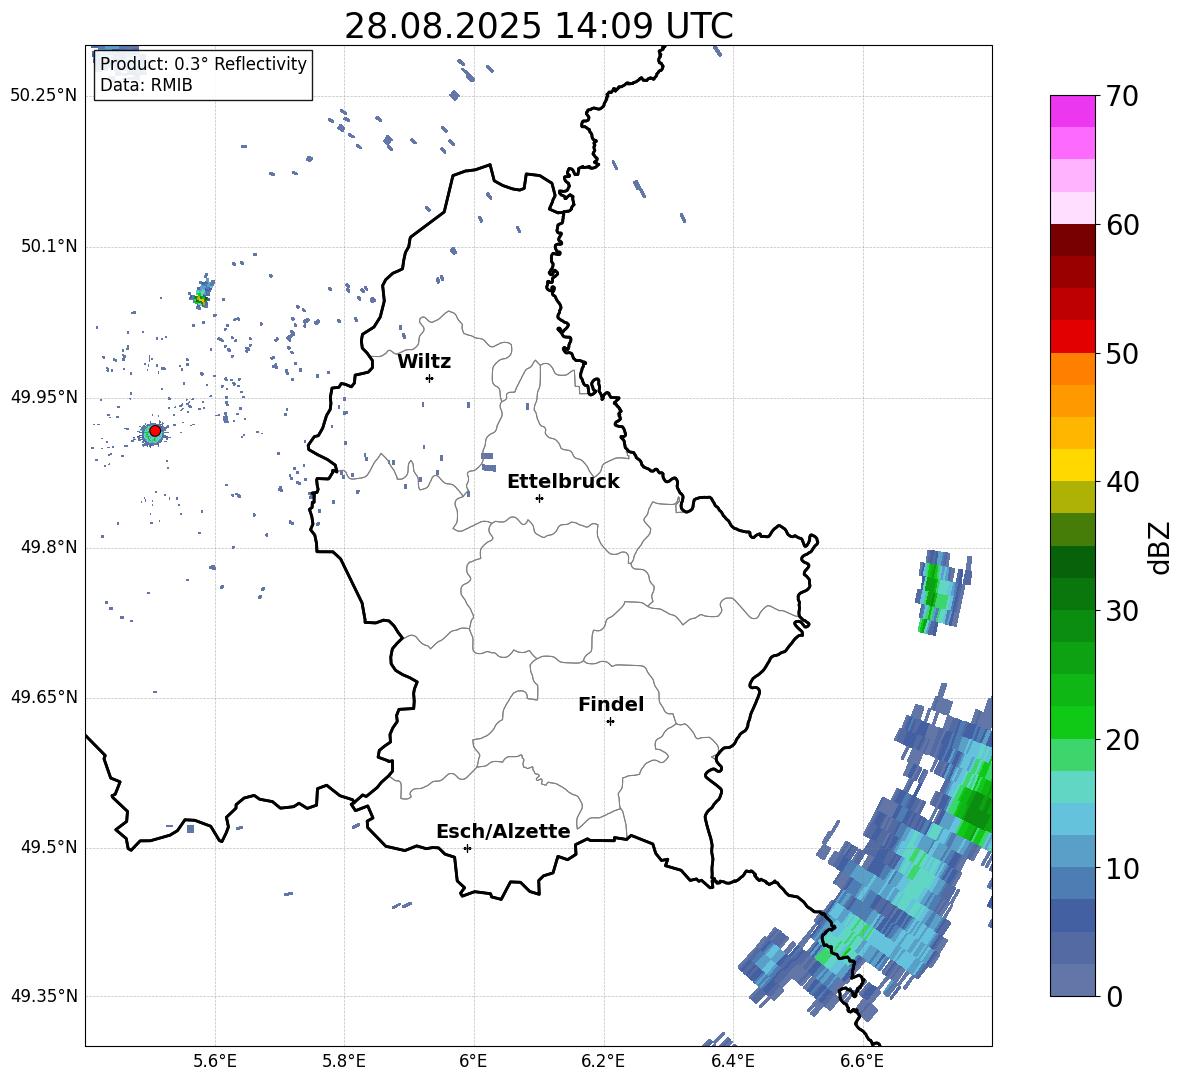Click the 49.95°N latitude label
Screen dimensions: 1184x1081
pyautogui.click(x=44, y=397)
